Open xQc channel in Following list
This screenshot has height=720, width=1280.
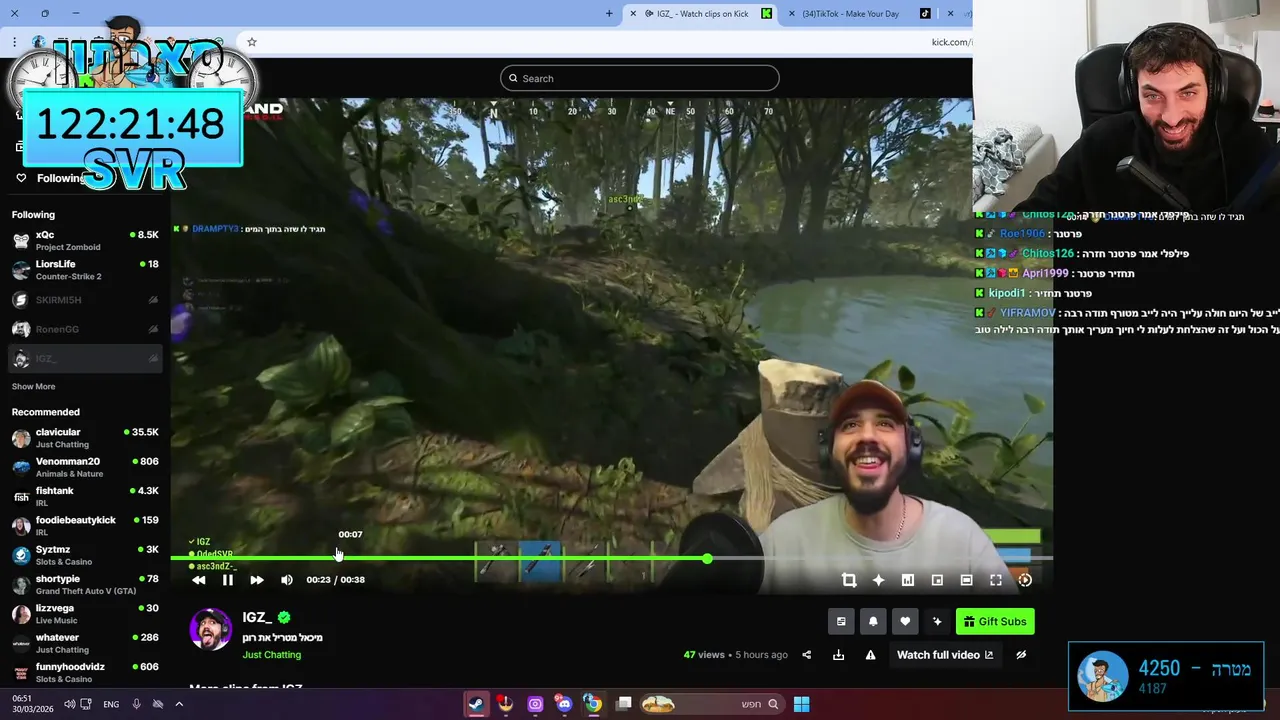click(x=85, y=241)
